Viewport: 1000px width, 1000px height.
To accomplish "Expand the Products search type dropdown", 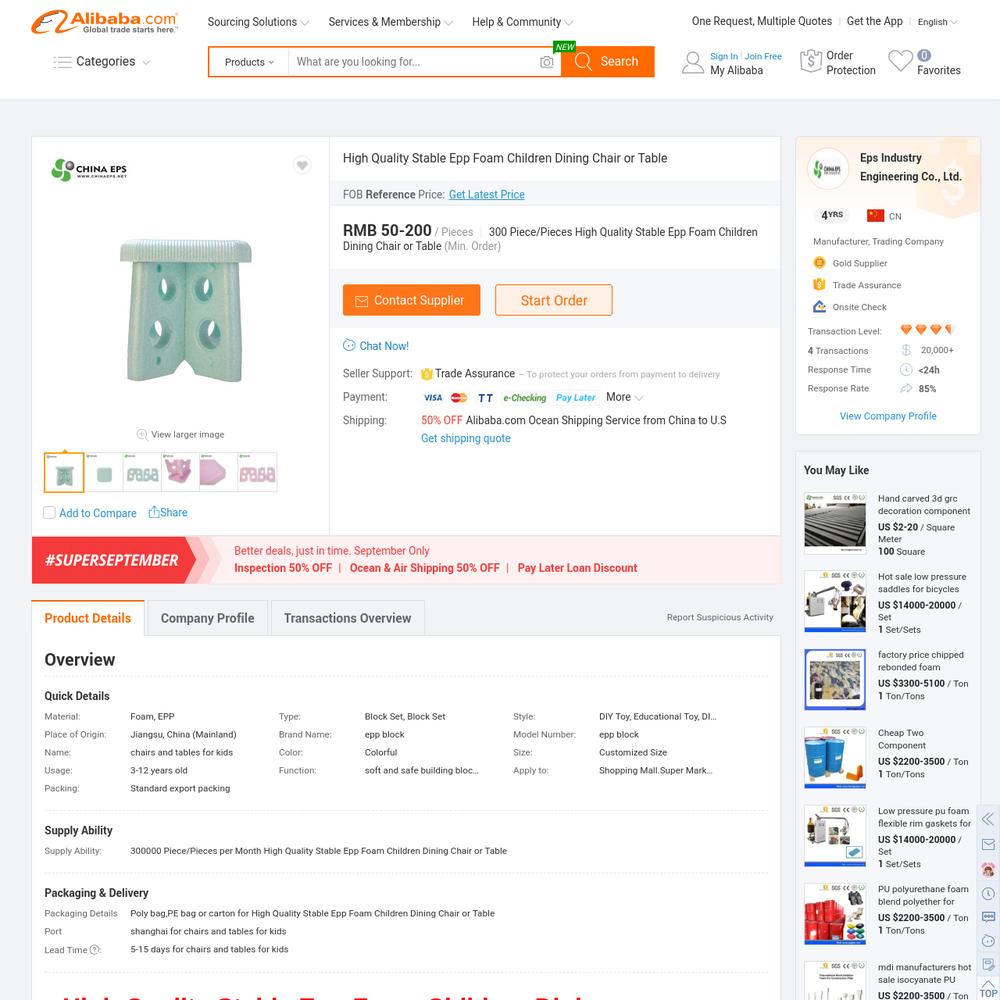I will click(249, 62).
